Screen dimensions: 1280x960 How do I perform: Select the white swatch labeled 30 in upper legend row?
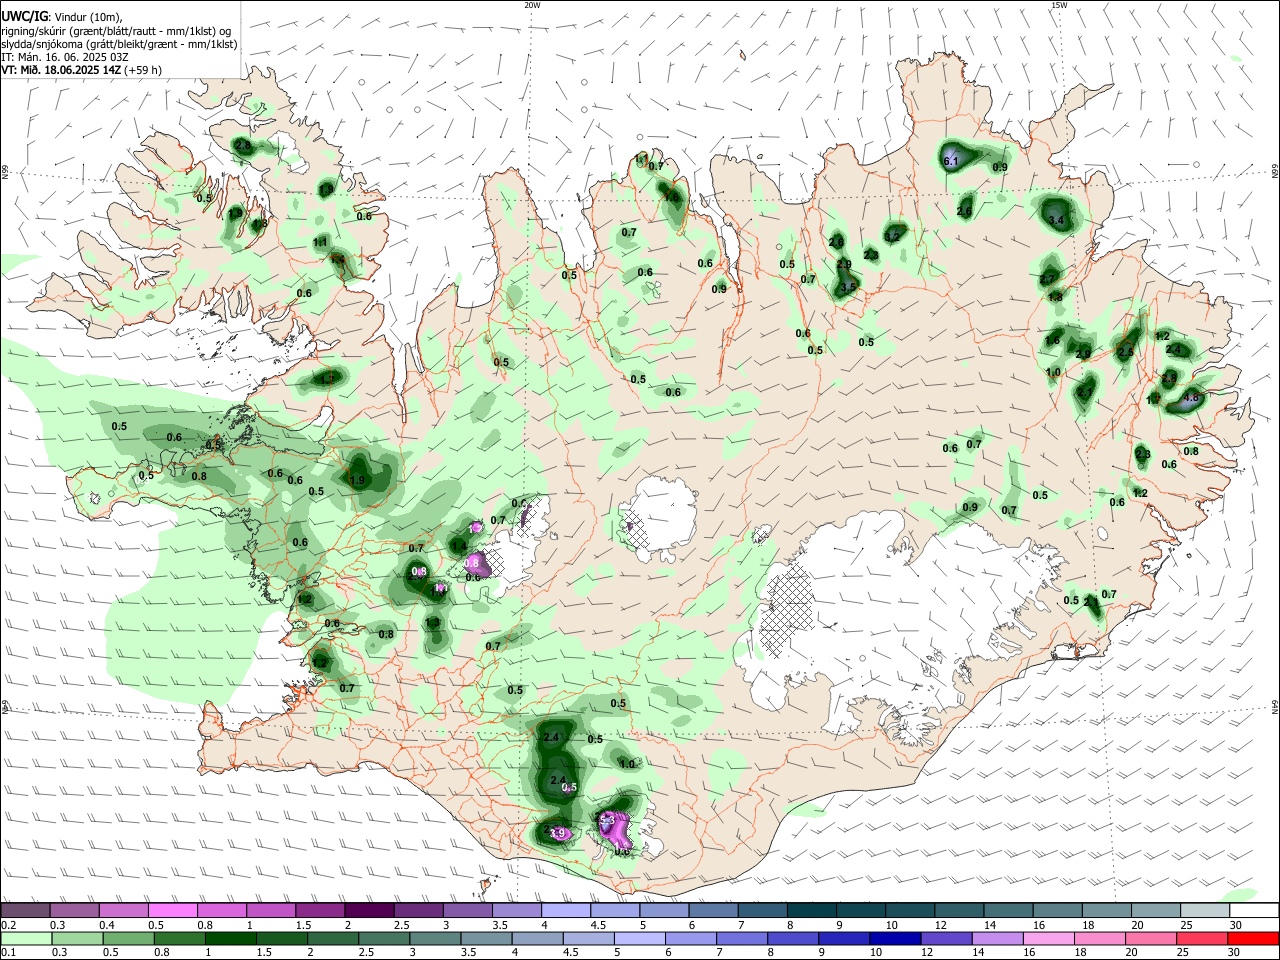pos(1254,911)
